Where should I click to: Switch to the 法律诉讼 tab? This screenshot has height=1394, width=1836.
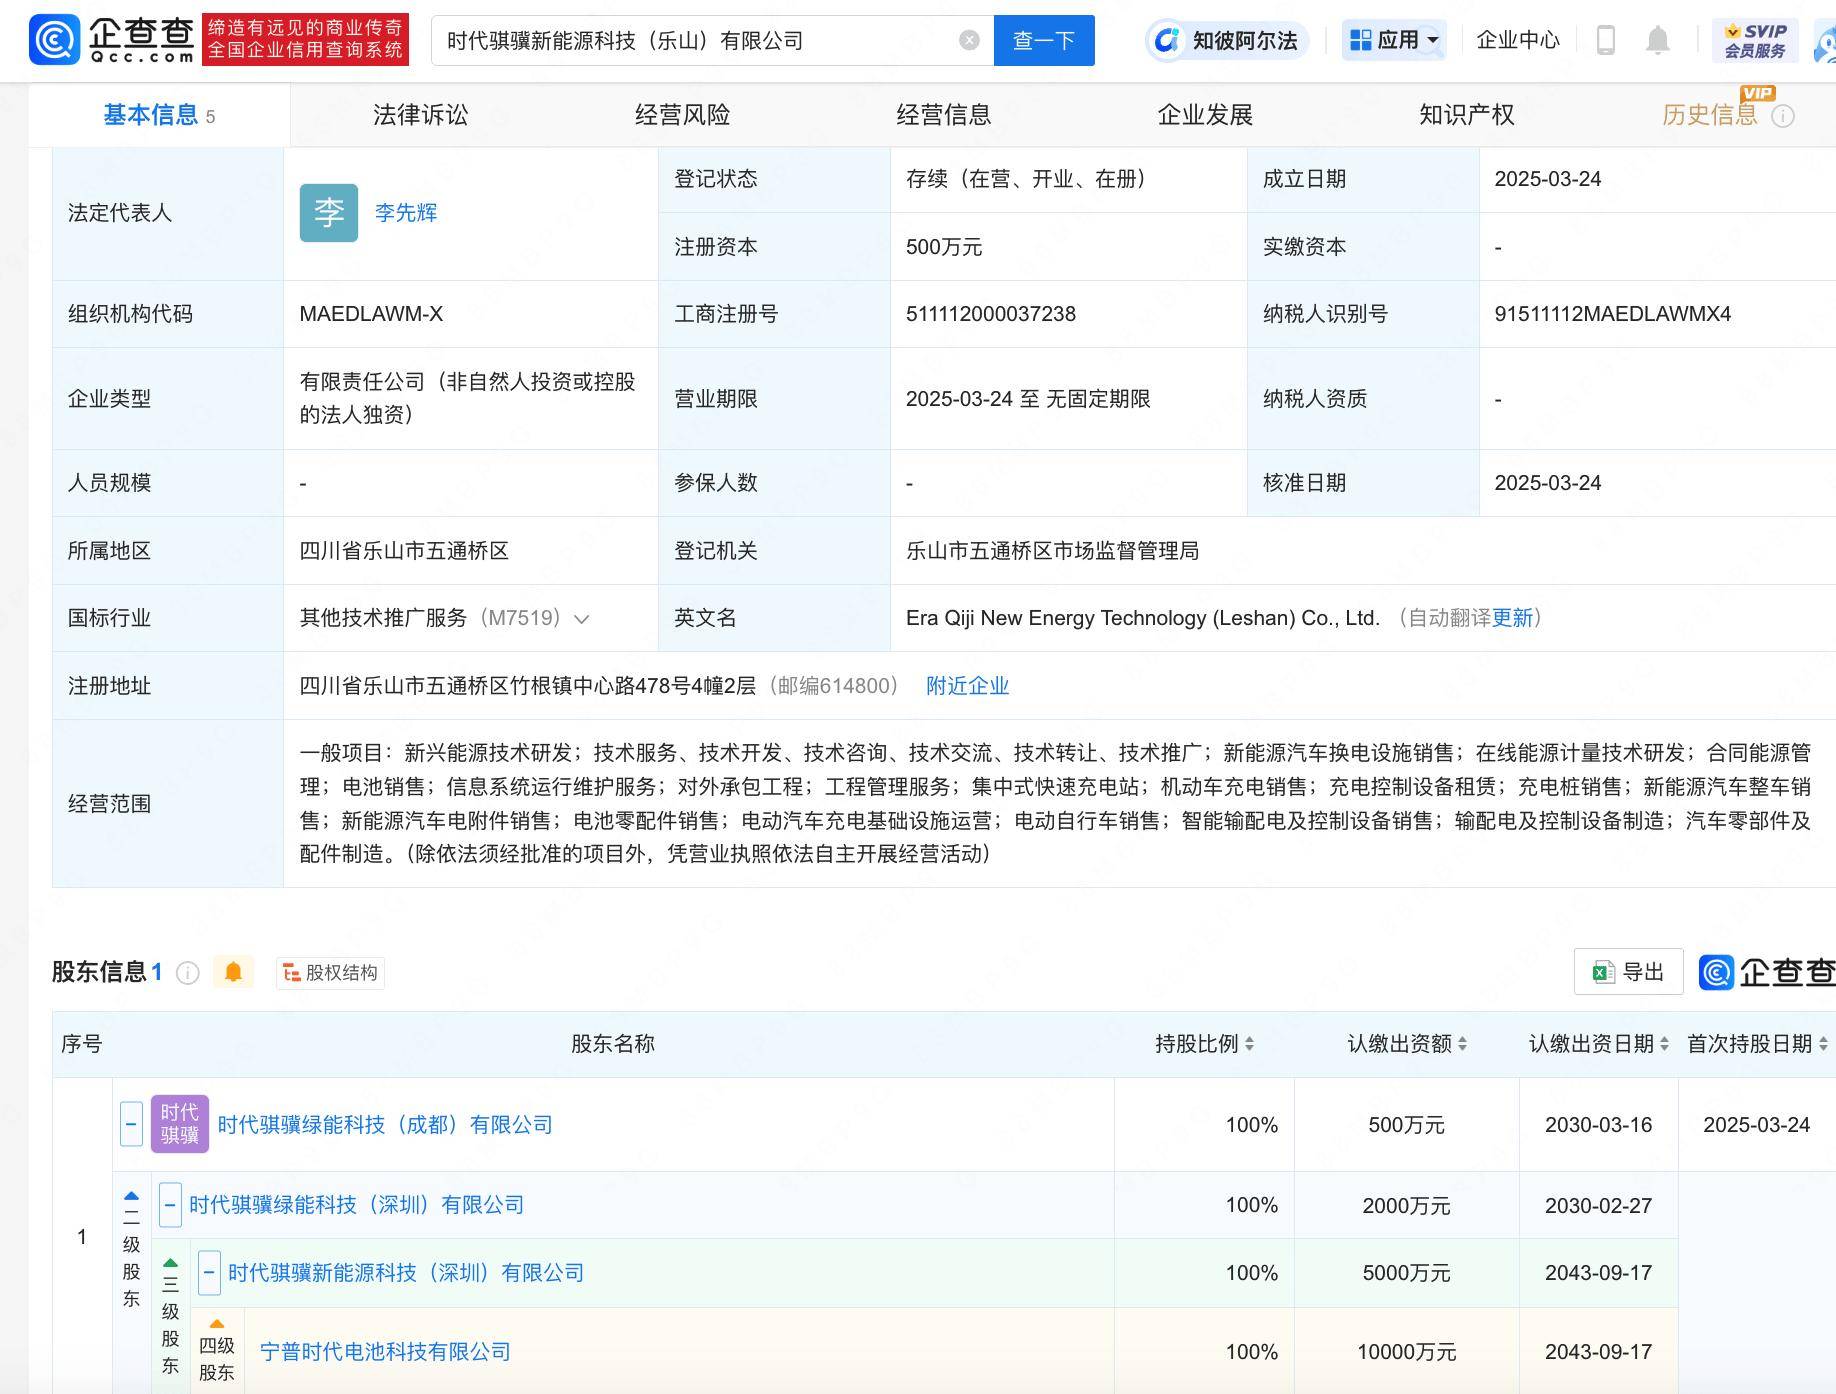point(419,114)
